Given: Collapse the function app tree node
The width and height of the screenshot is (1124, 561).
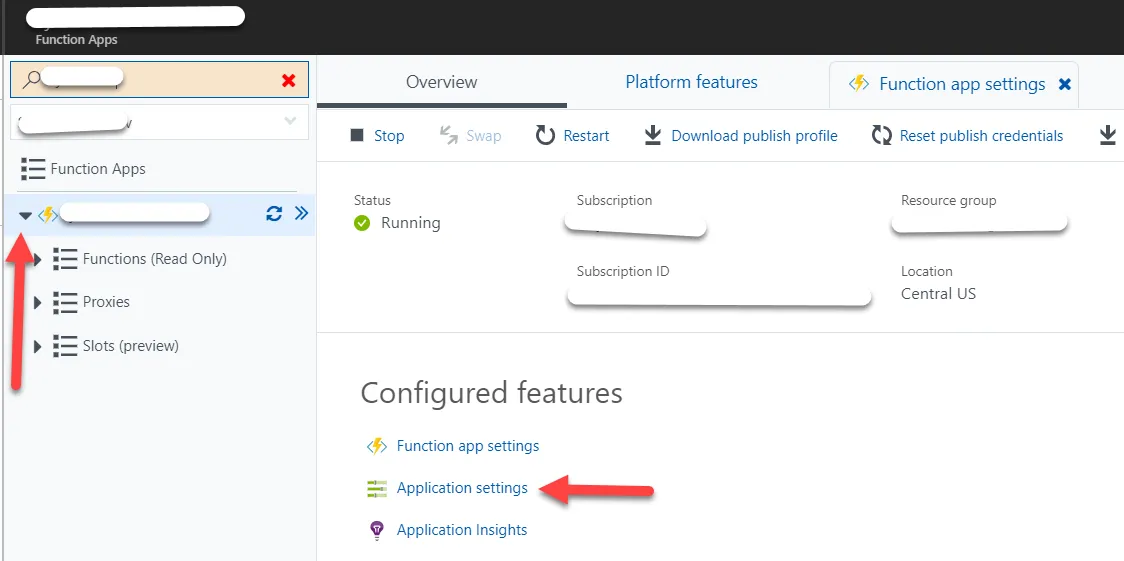Looking at the screenshot, I should coord(25,215).
